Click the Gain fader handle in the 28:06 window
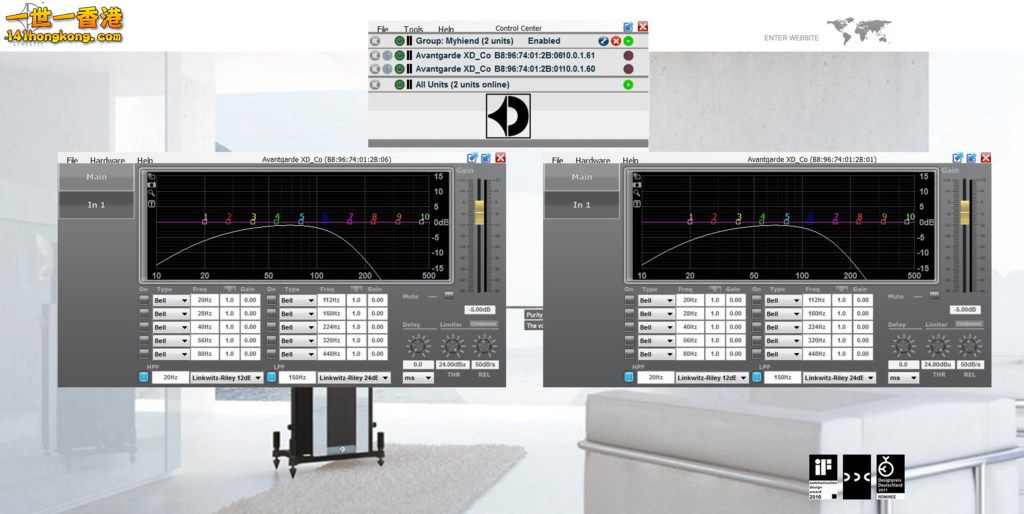 tap(479, 212)
